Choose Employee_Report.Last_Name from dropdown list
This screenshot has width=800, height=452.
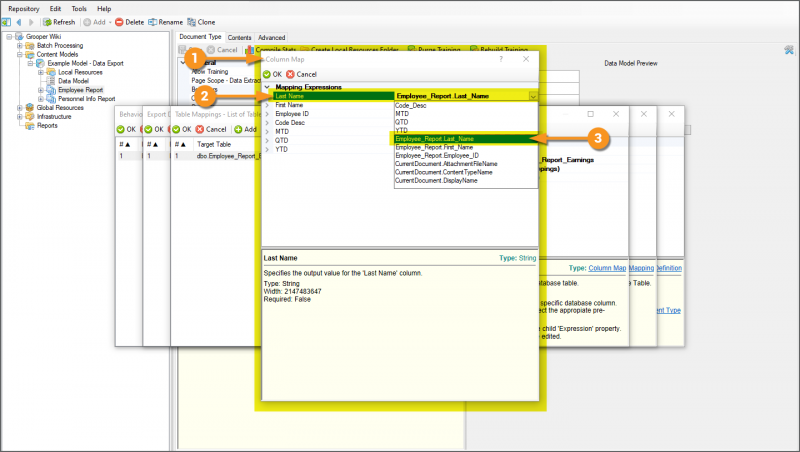[x=466, y=139]
